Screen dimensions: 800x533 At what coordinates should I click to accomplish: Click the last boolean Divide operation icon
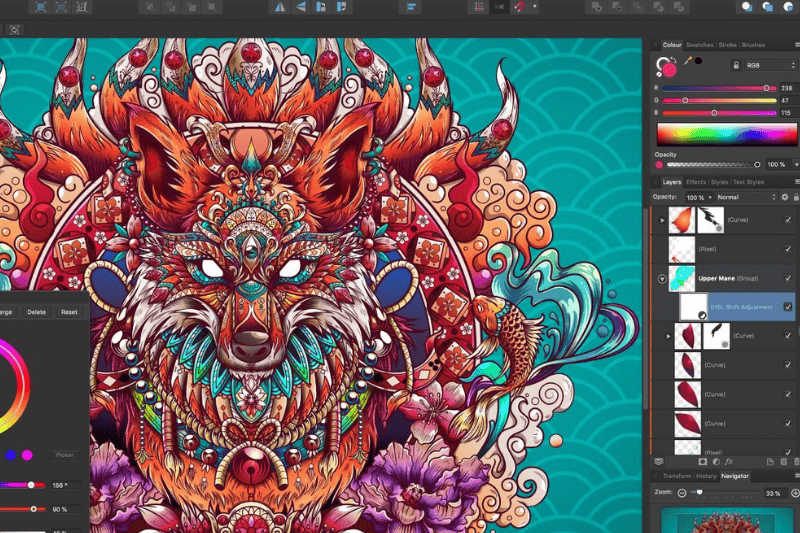click(679, 7)
